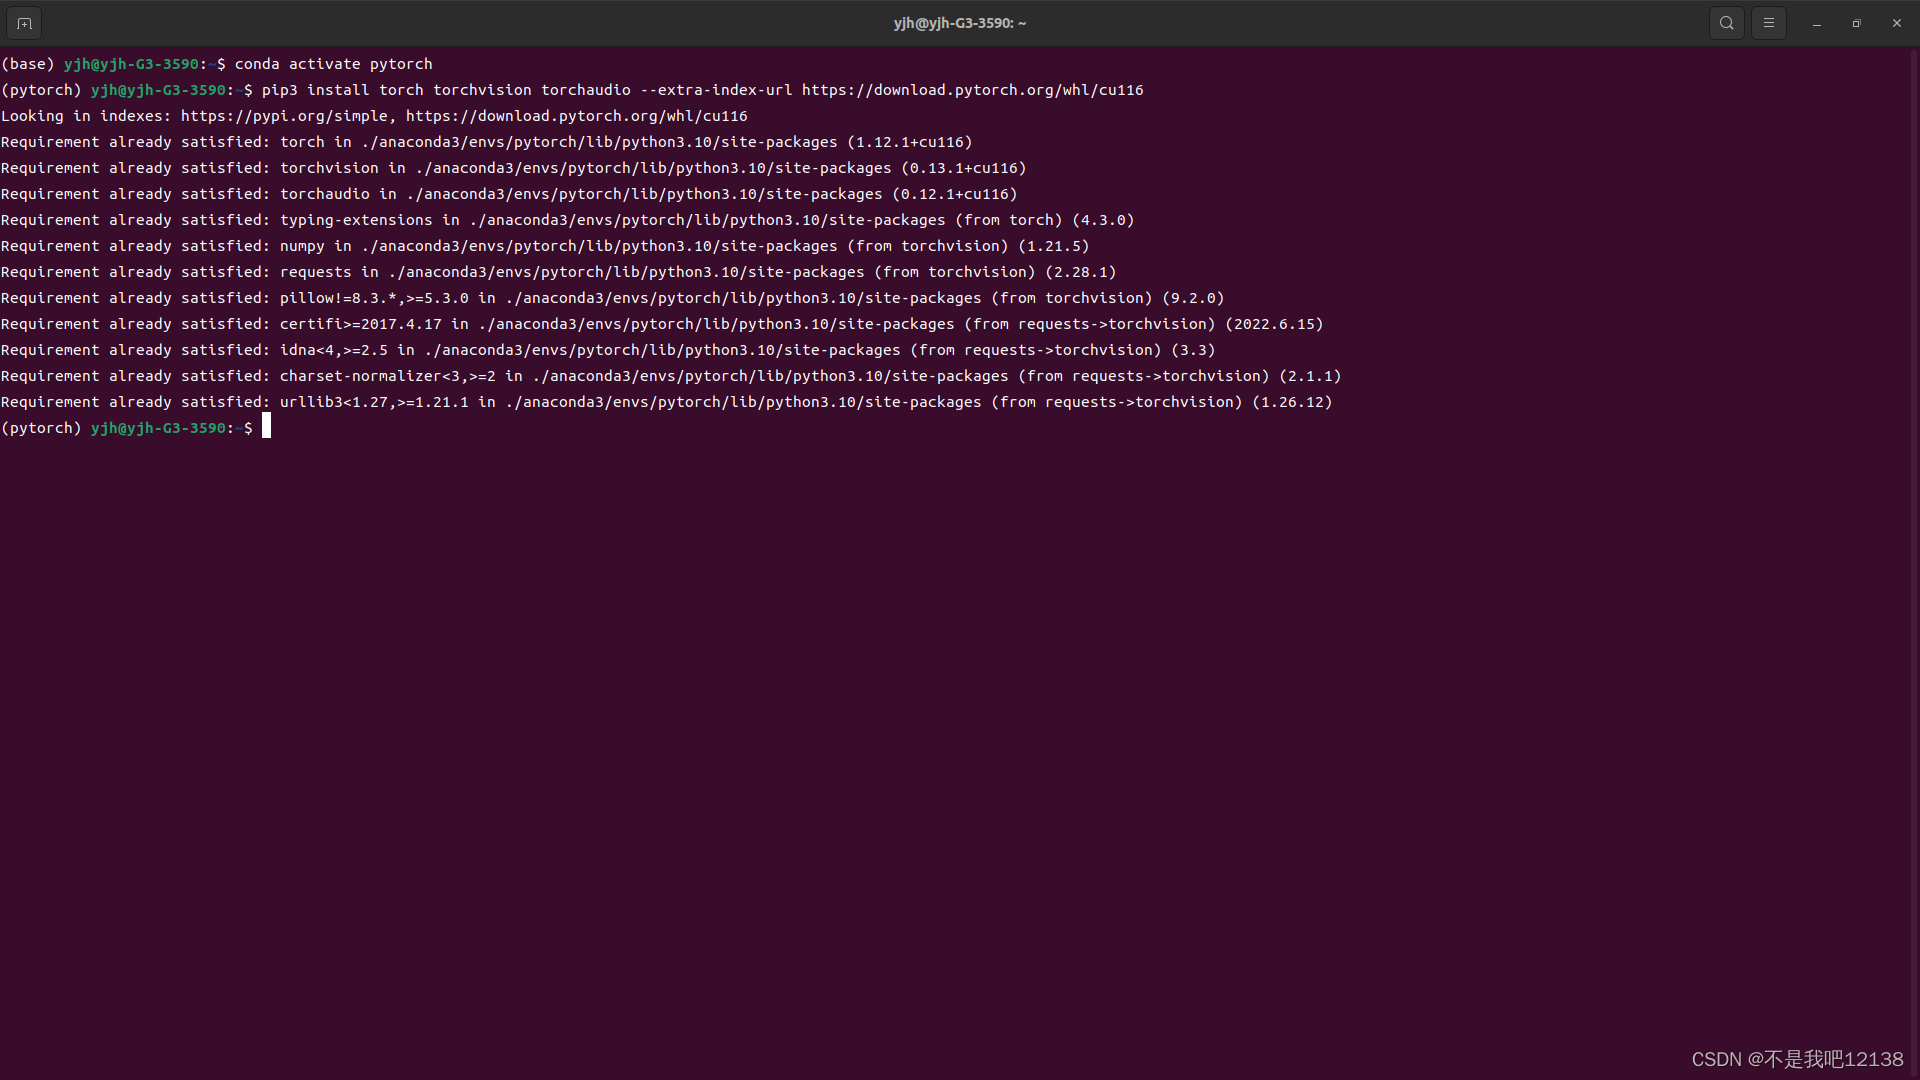Image resolution: width=1920 pixels, height=1080 pixels.
Task: Click the cursor block at the last prompt
Action: [x=266, y=427]
